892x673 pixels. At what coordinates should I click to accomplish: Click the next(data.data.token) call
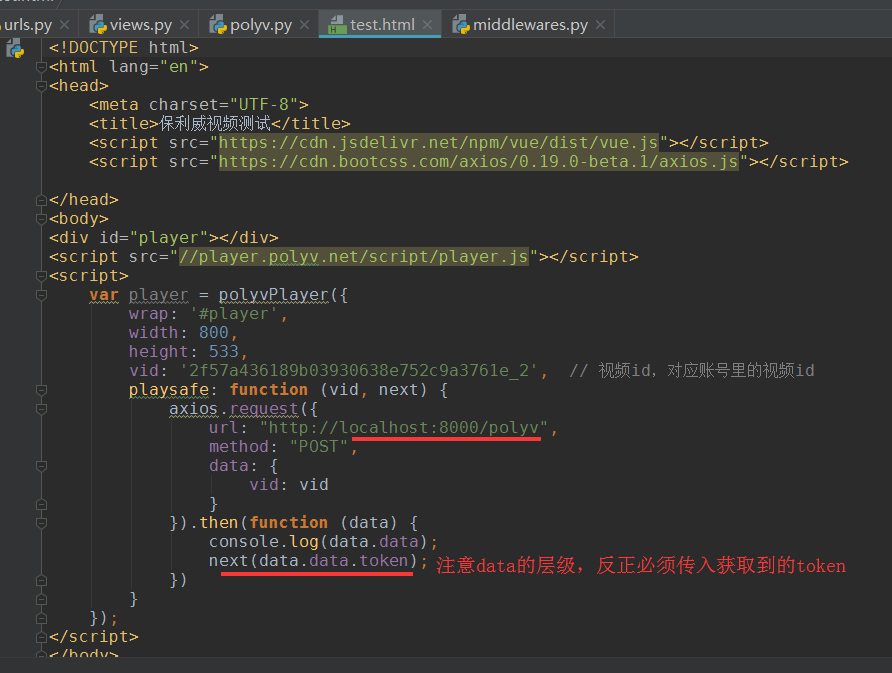(318, 561)
